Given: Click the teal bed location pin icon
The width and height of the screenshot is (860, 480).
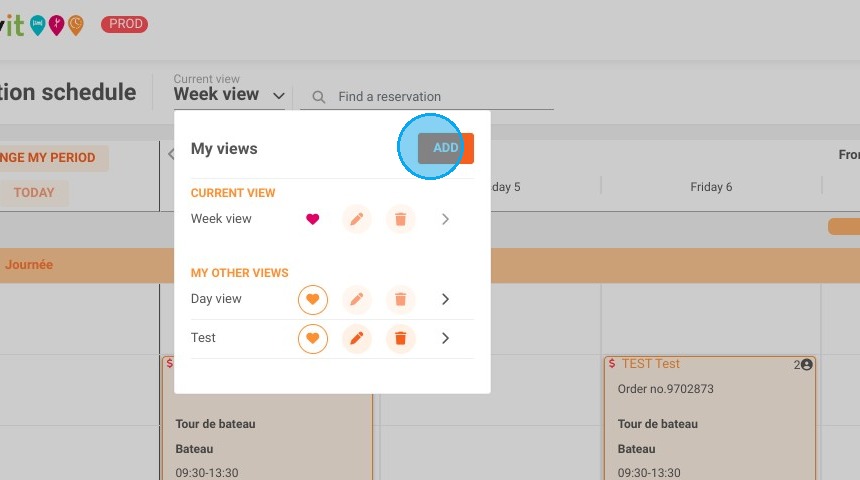Looking at the screenshot, I should pos(38,25).
